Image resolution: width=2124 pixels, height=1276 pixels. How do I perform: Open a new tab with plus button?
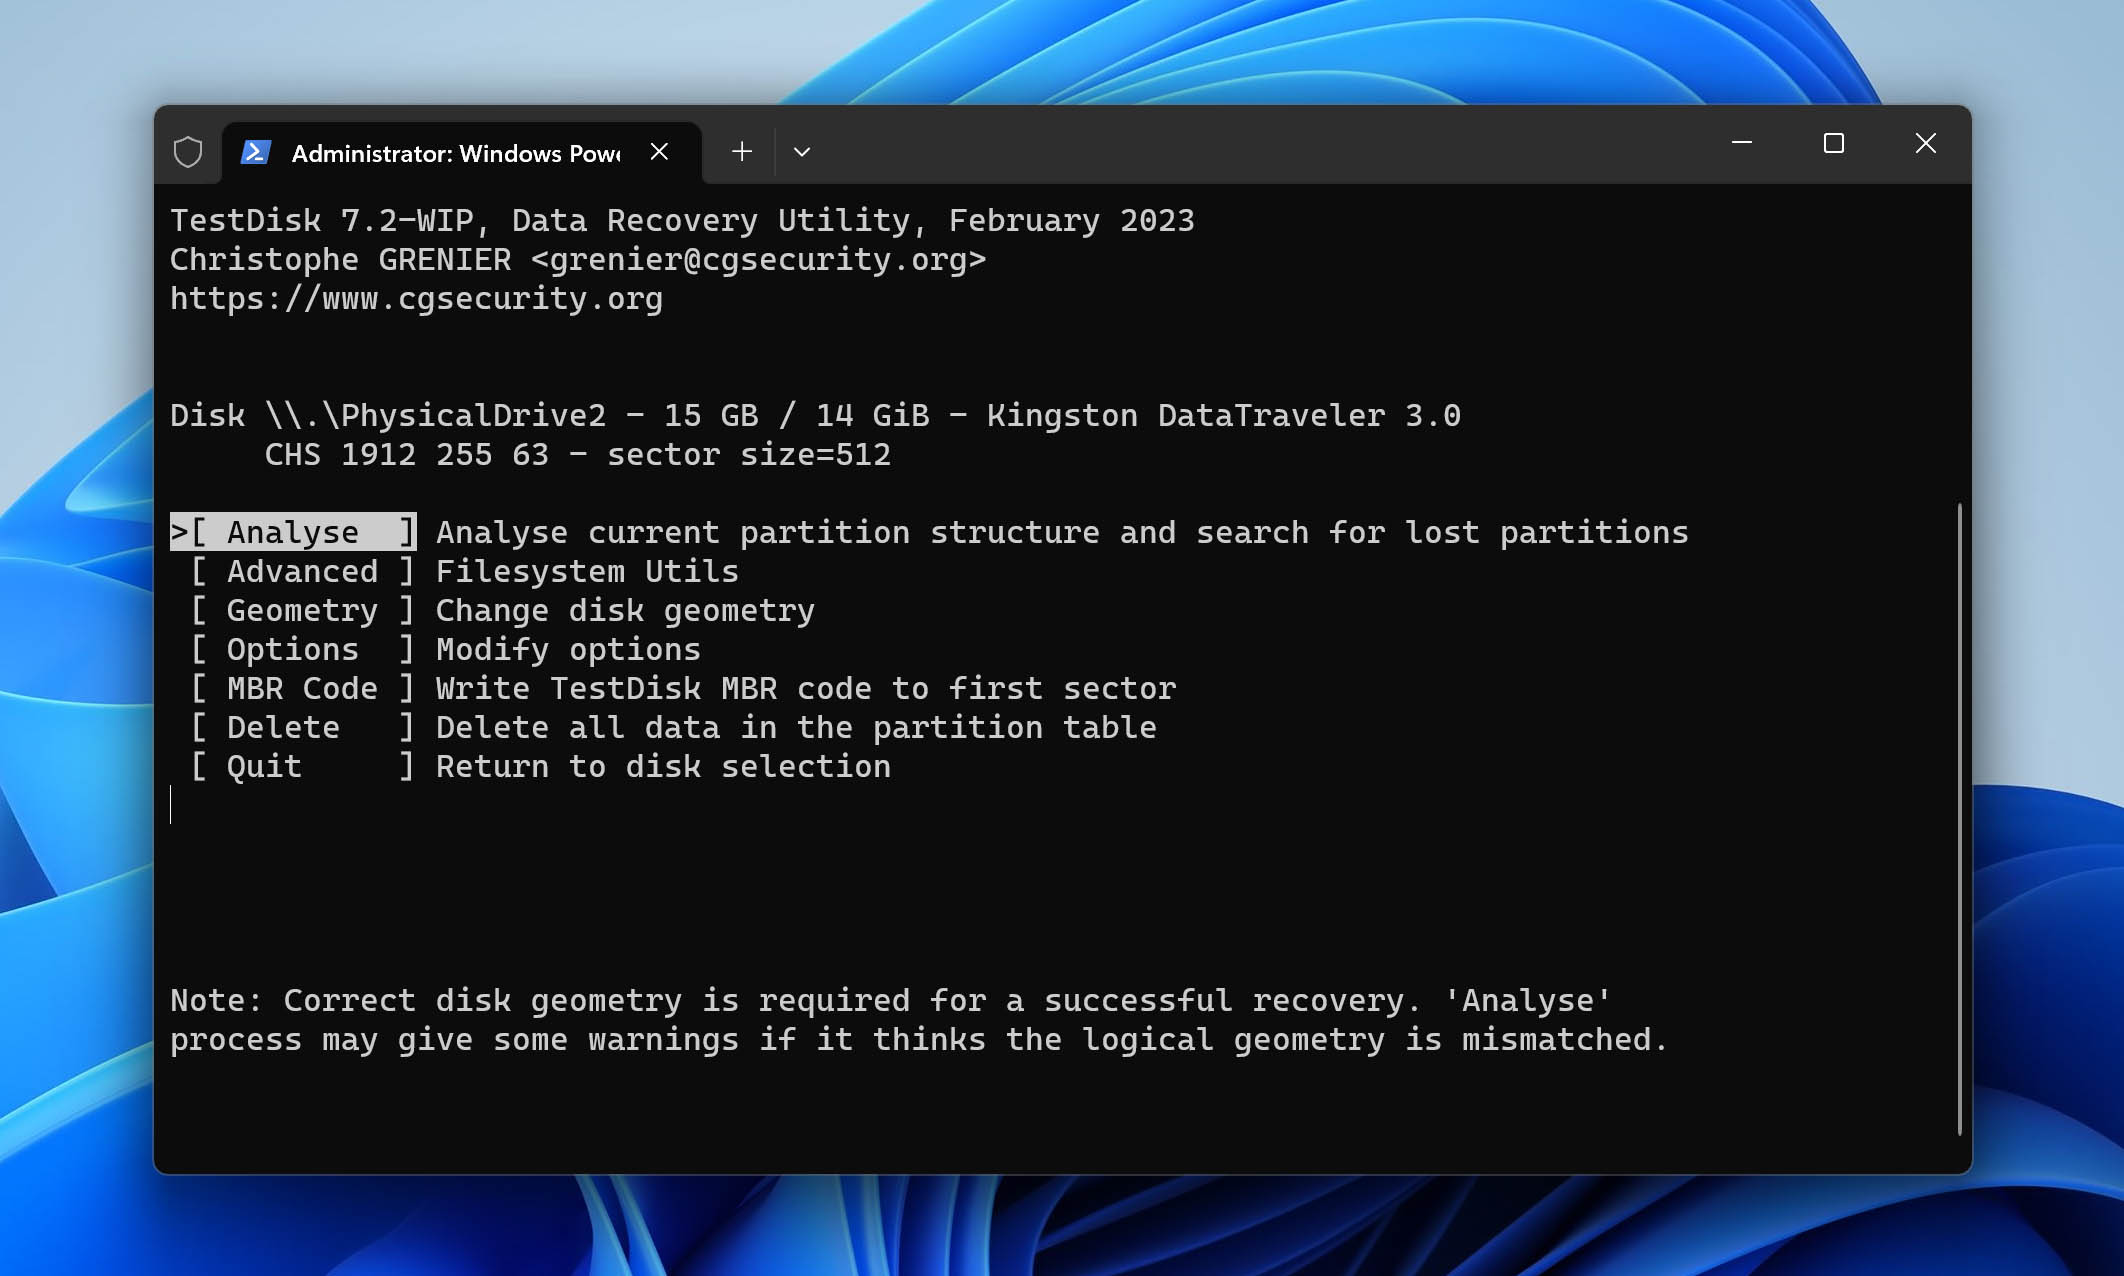coord(741,152)
